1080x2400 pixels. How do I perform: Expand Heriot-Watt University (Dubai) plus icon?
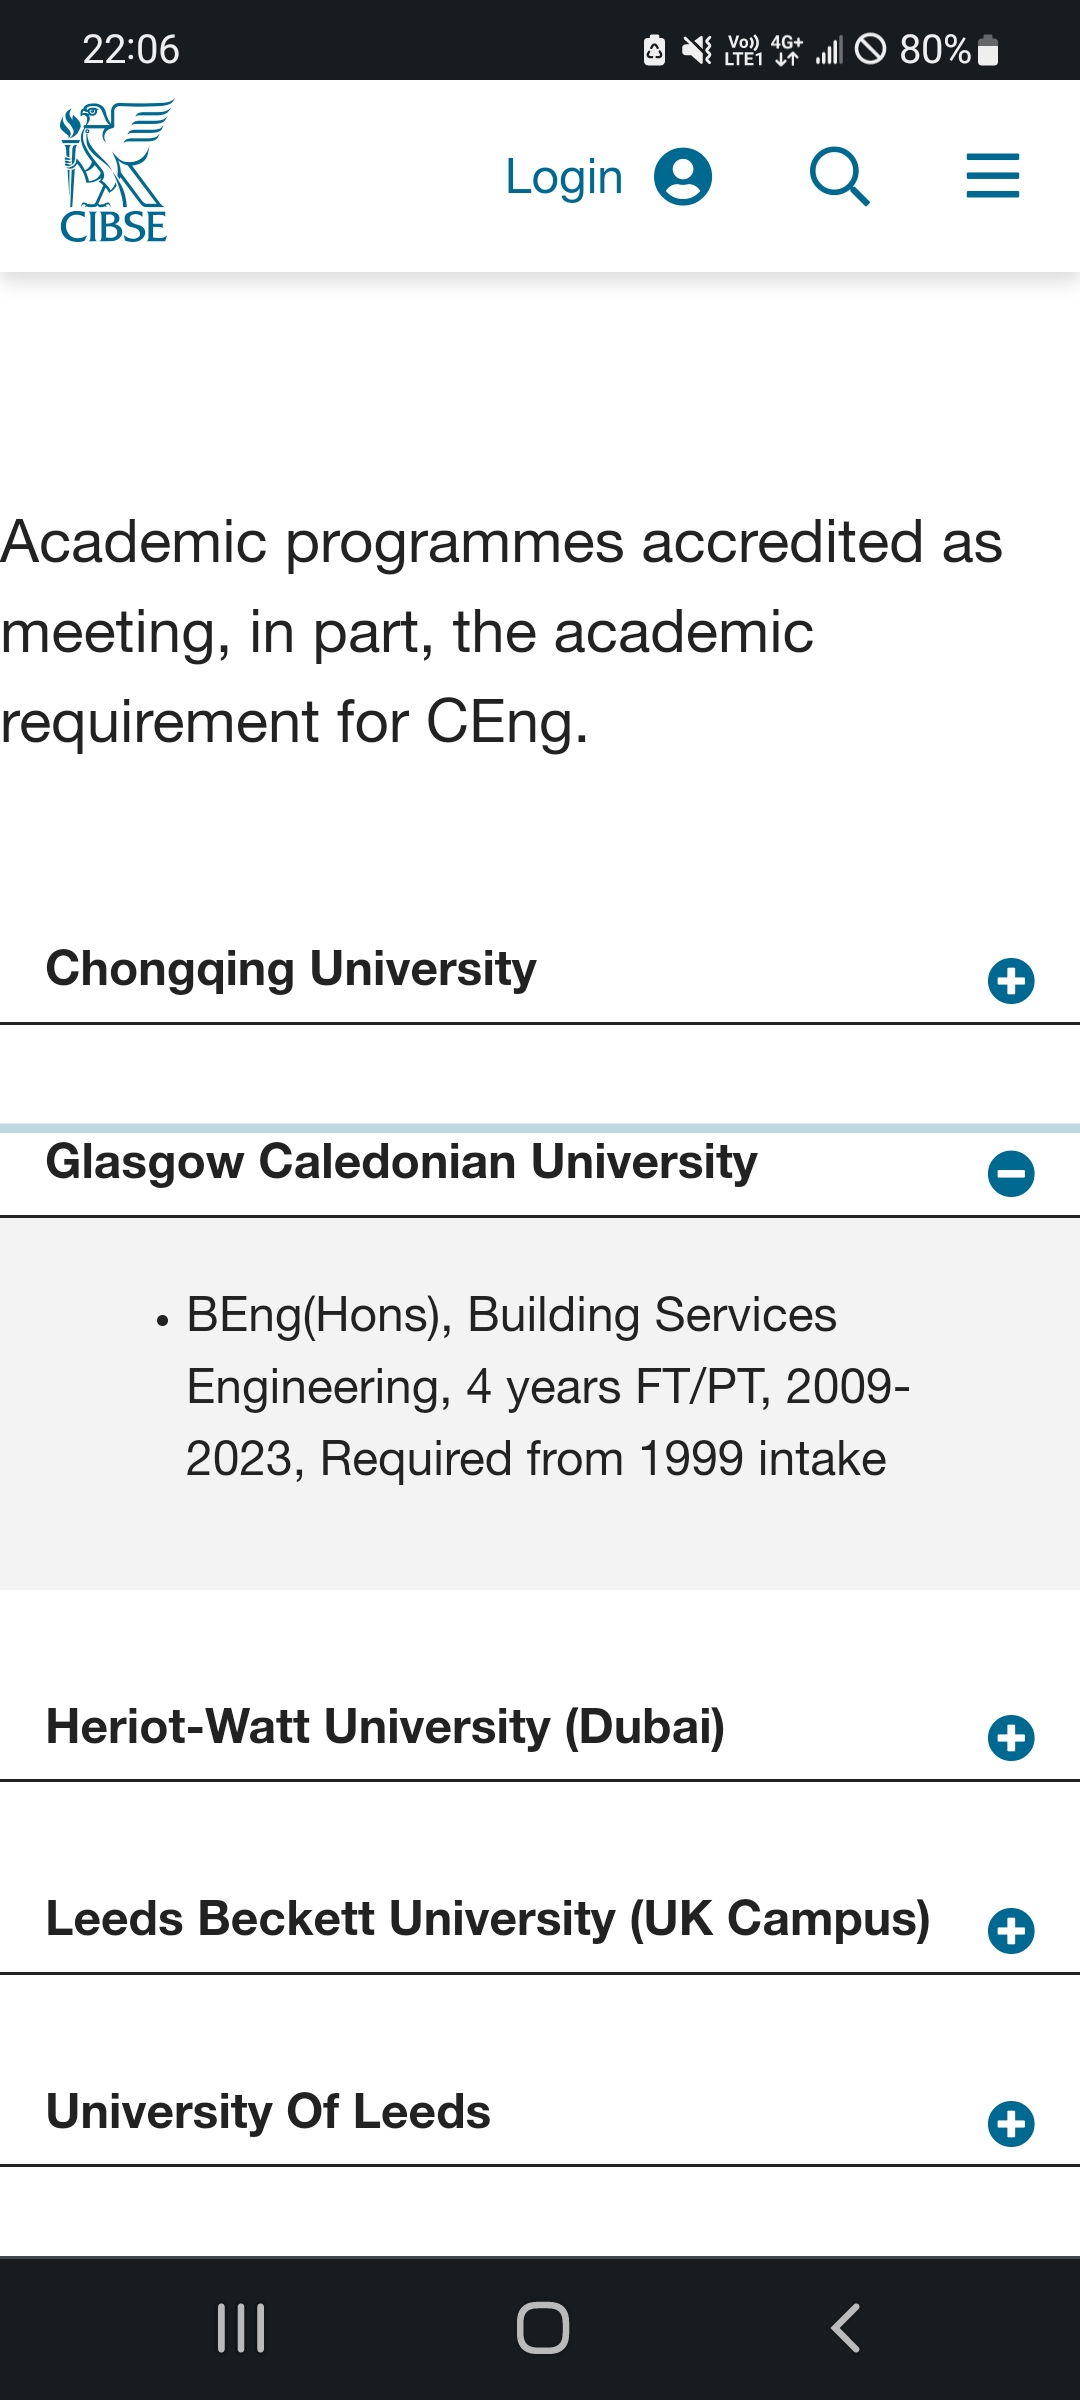tap(1011, 1738)
